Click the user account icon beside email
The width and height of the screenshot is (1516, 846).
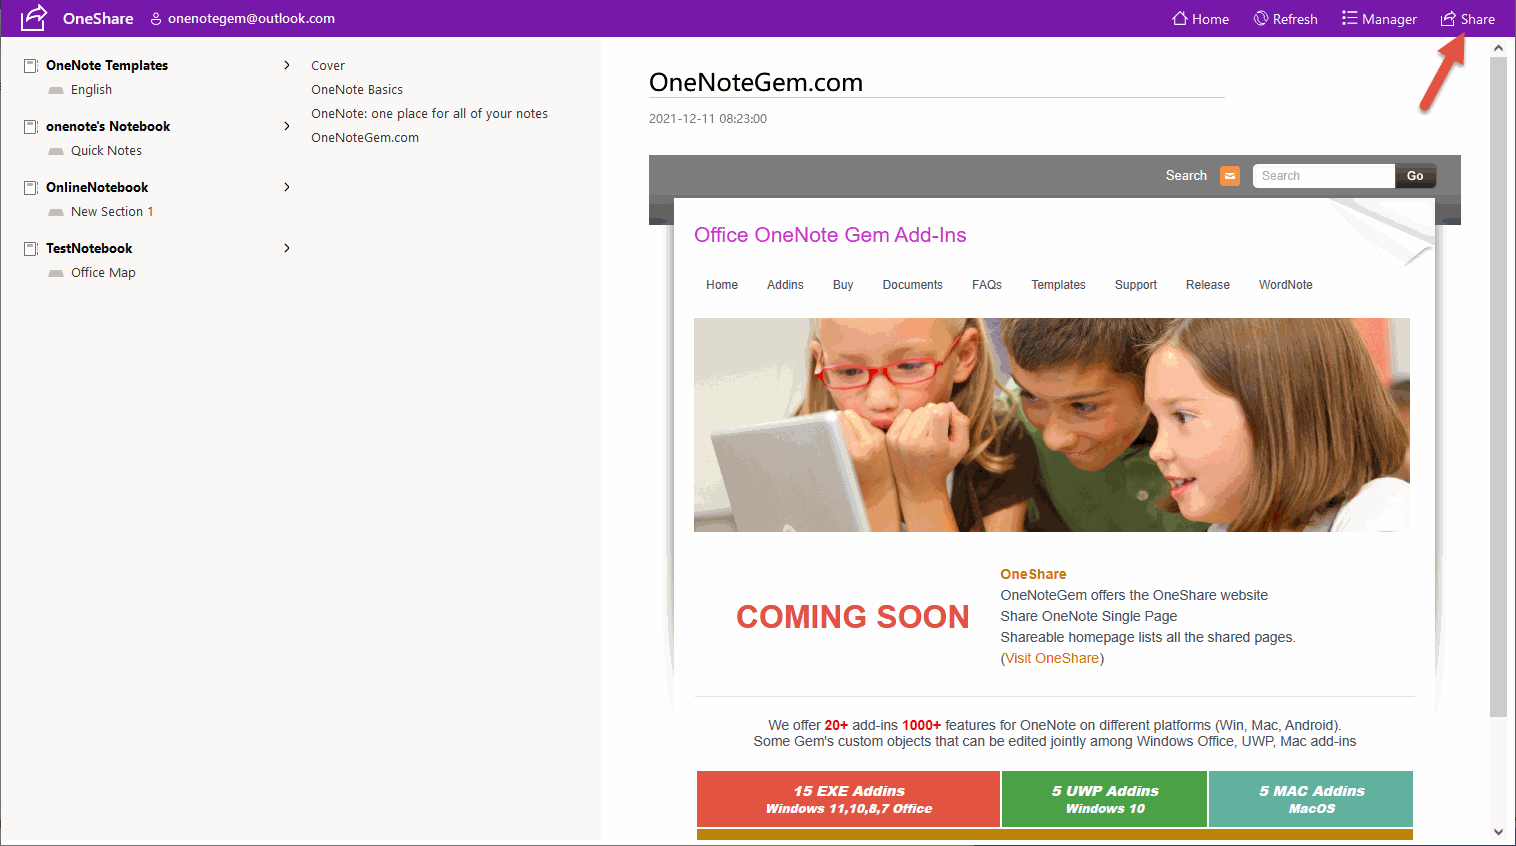point(156,19)
